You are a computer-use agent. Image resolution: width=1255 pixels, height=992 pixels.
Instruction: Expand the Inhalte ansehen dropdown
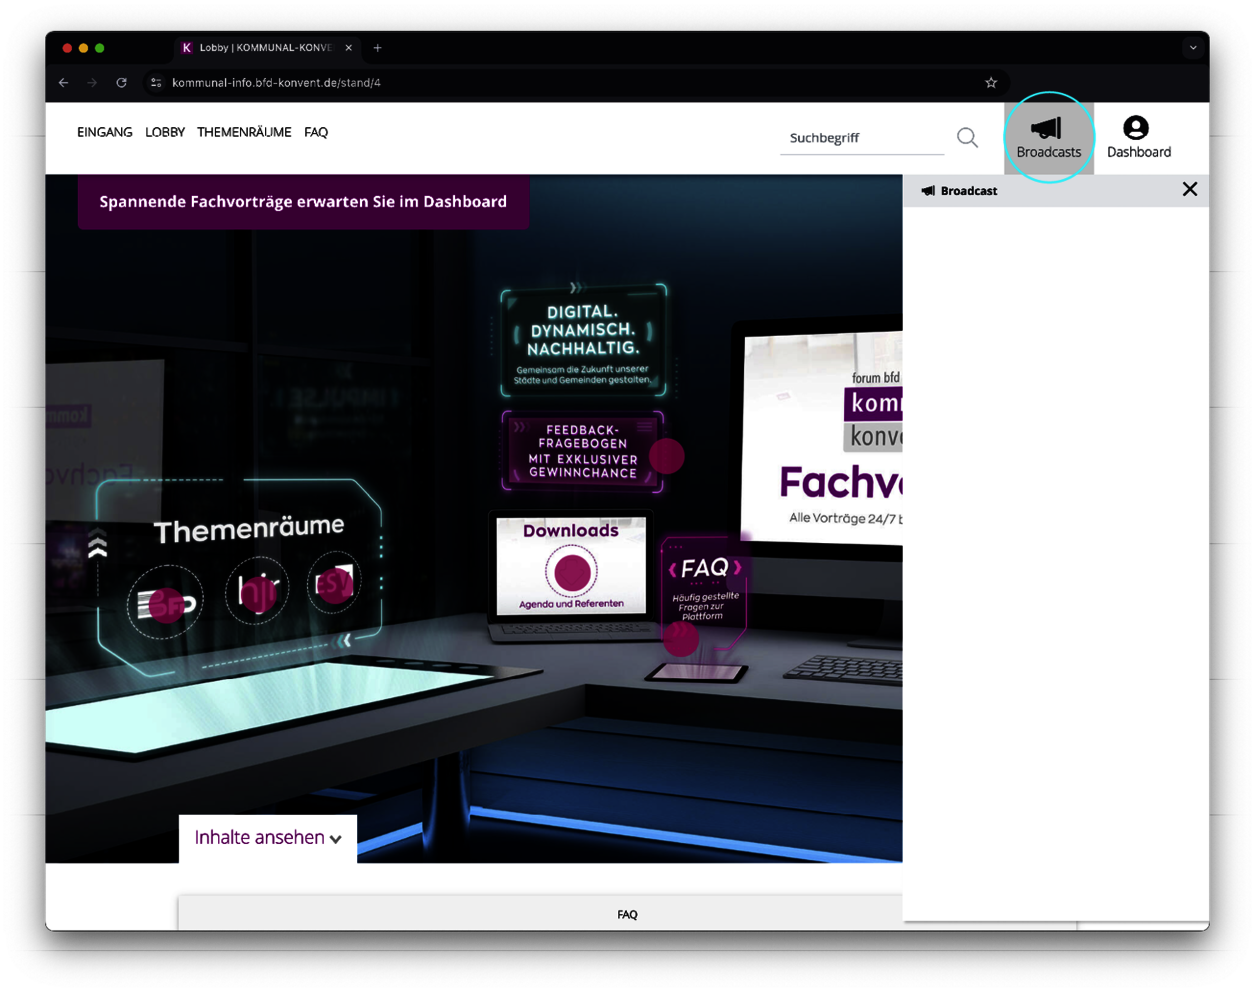[268, 838]
